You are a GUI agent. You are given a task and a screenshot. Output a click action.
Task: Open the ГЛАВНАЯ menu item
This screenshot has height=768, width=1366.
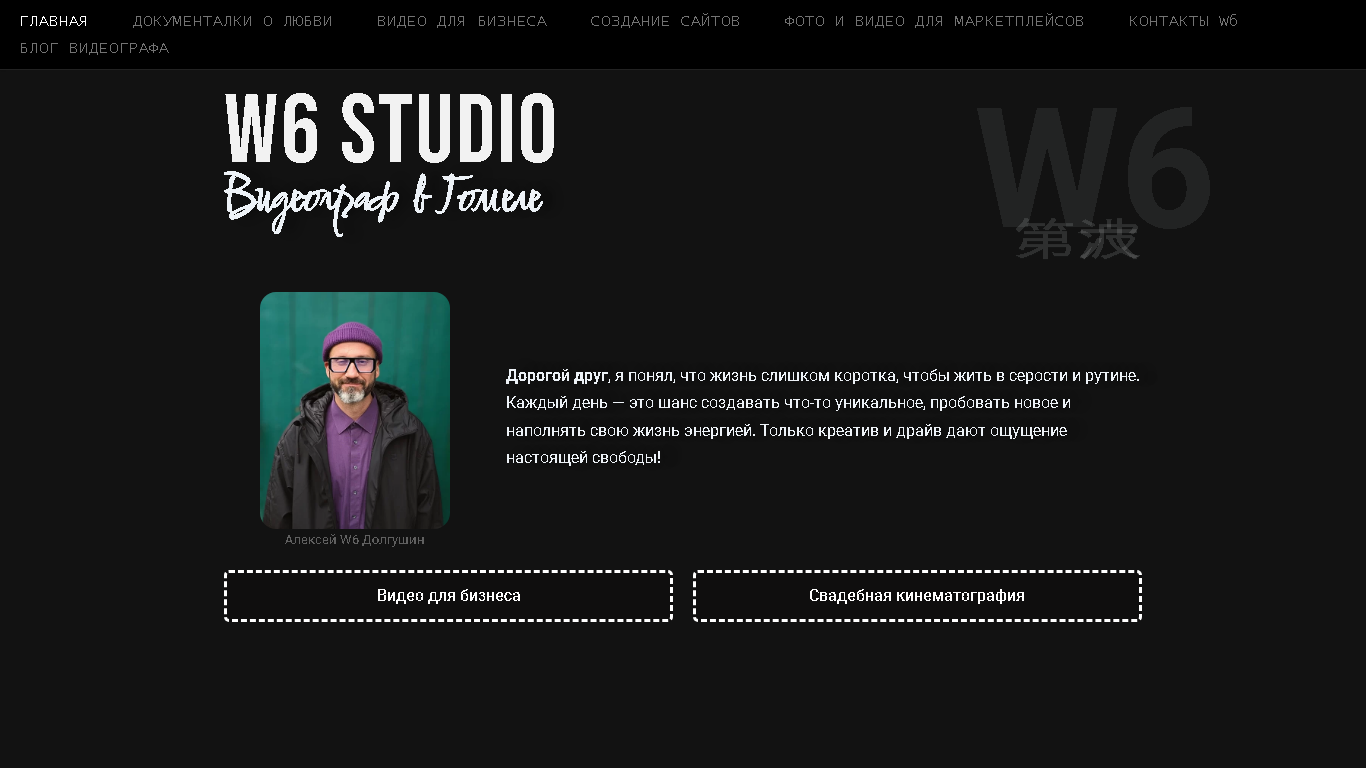coord(54,21)
